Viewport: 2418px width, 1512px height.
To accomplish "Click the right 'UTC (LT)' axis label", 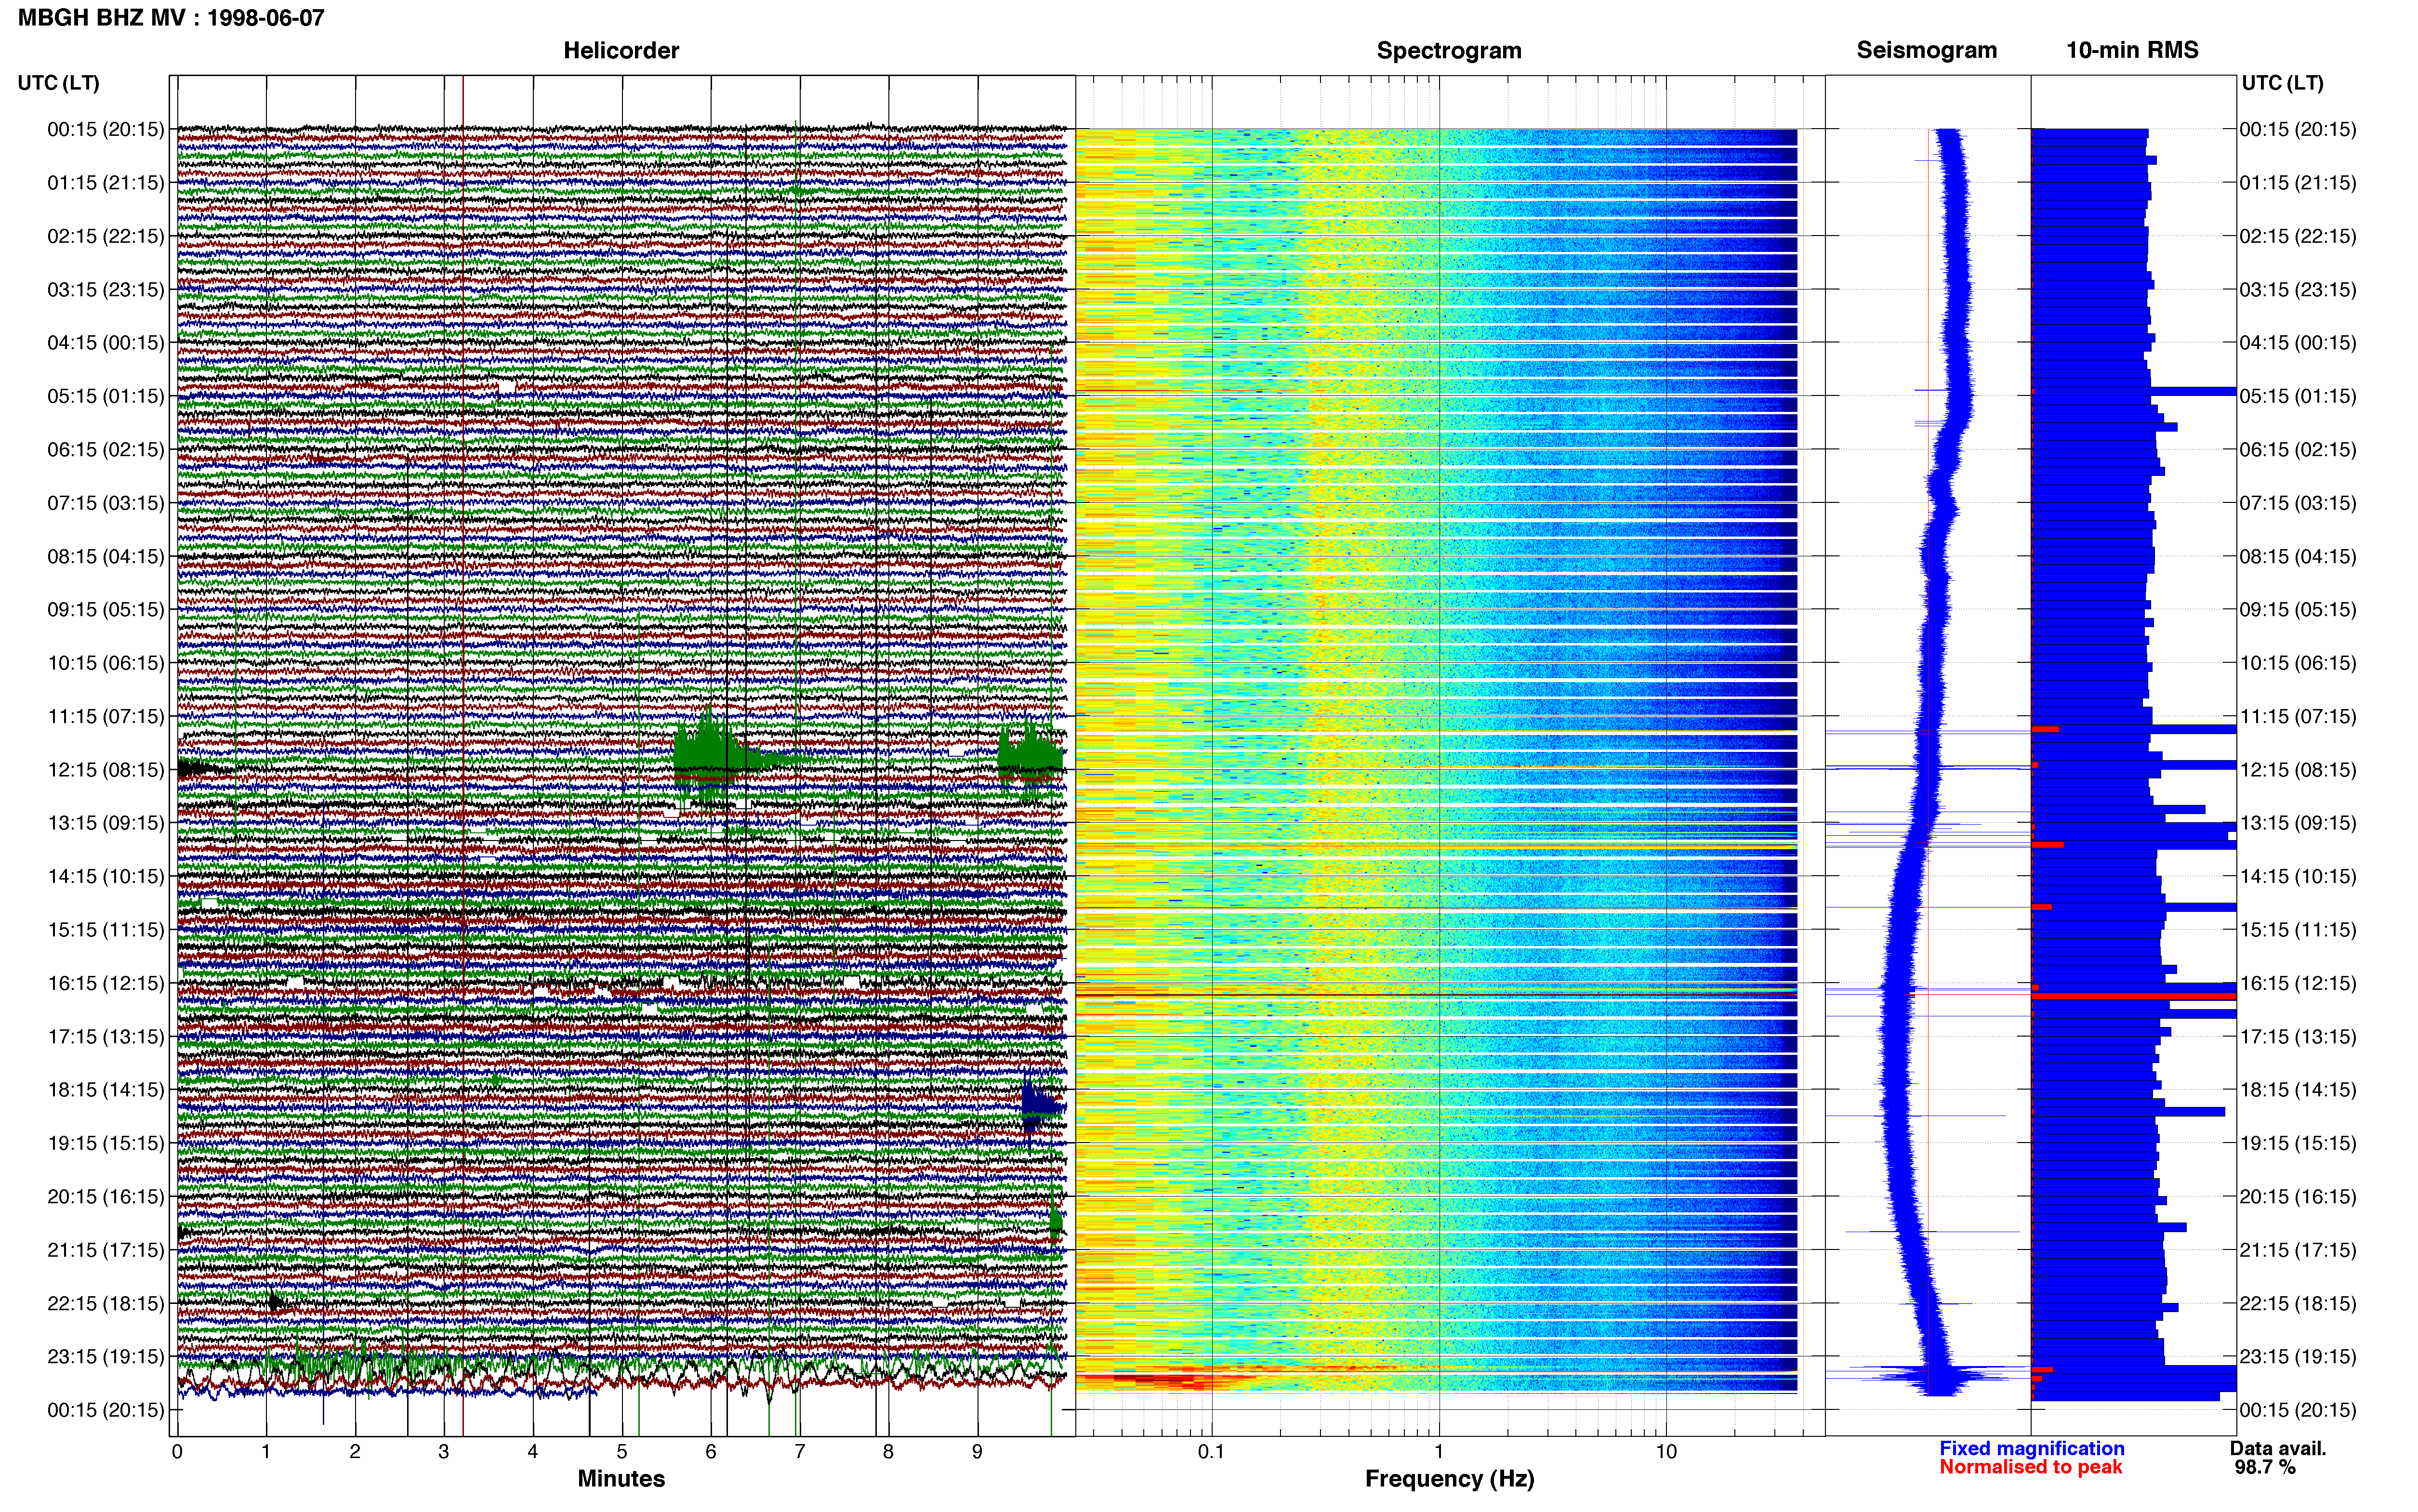I will pyautogui.click(x=2282, y=83).
